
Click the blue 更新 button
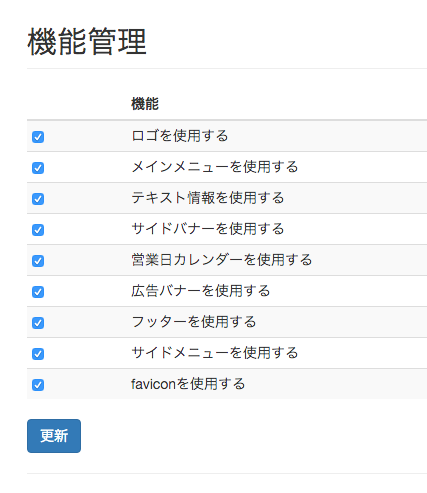54,436
